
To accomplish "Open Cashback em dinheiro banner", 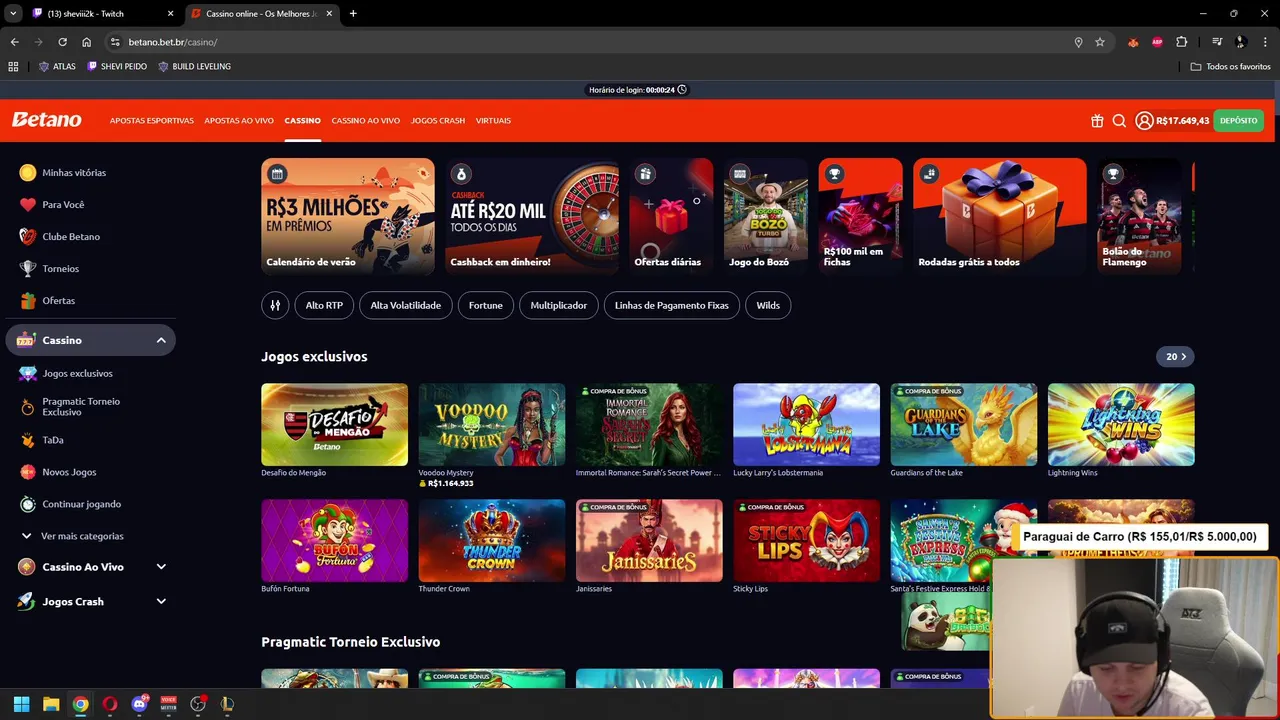I will click(532, 216).
